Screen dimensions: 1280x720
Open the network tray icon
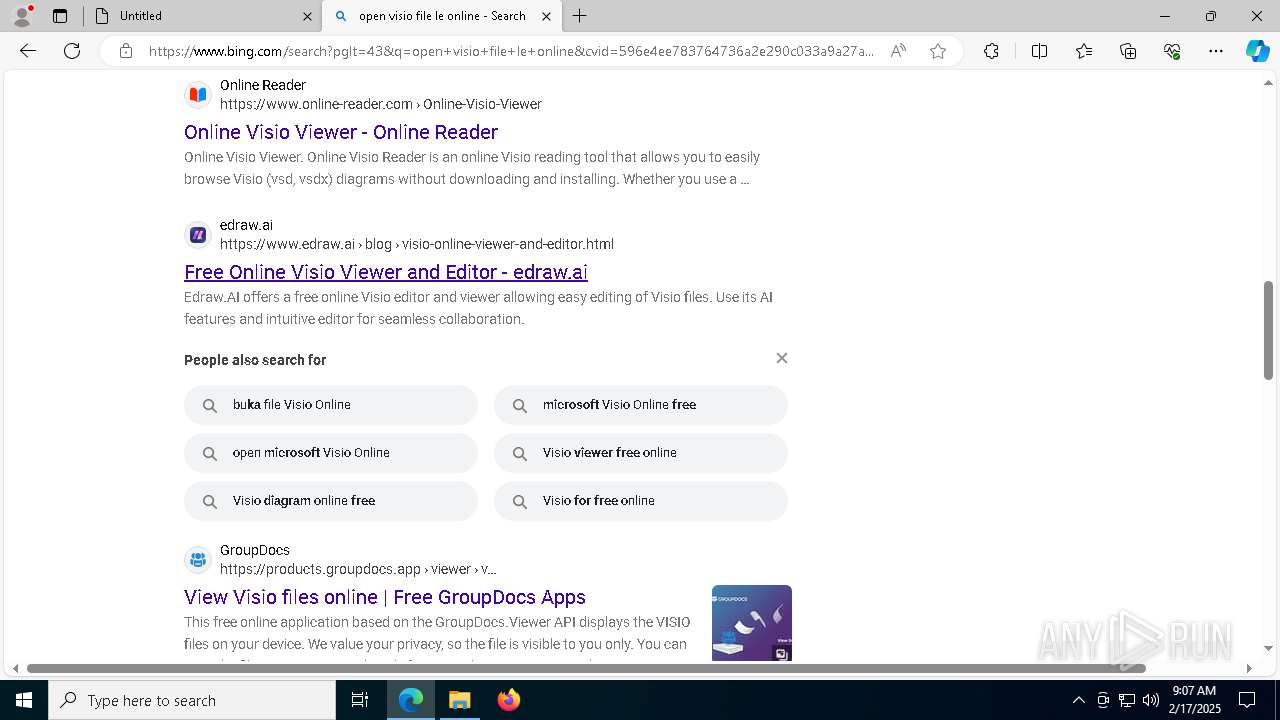(1127, 700)
